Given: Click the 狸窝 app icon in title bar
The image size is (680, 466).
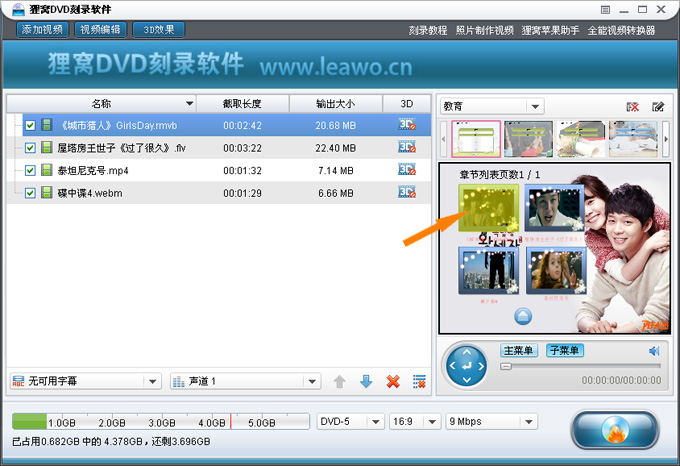Looking at the screenshot, I should 18,10.
